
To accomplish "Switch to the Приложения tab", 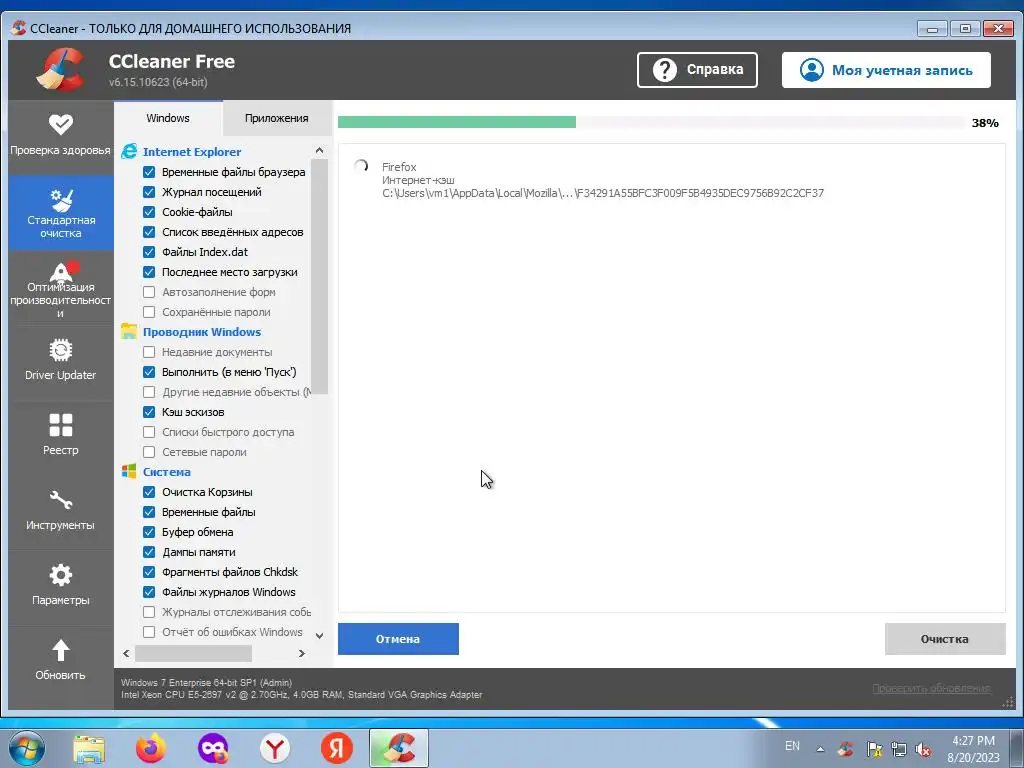I will click(277, 118).
